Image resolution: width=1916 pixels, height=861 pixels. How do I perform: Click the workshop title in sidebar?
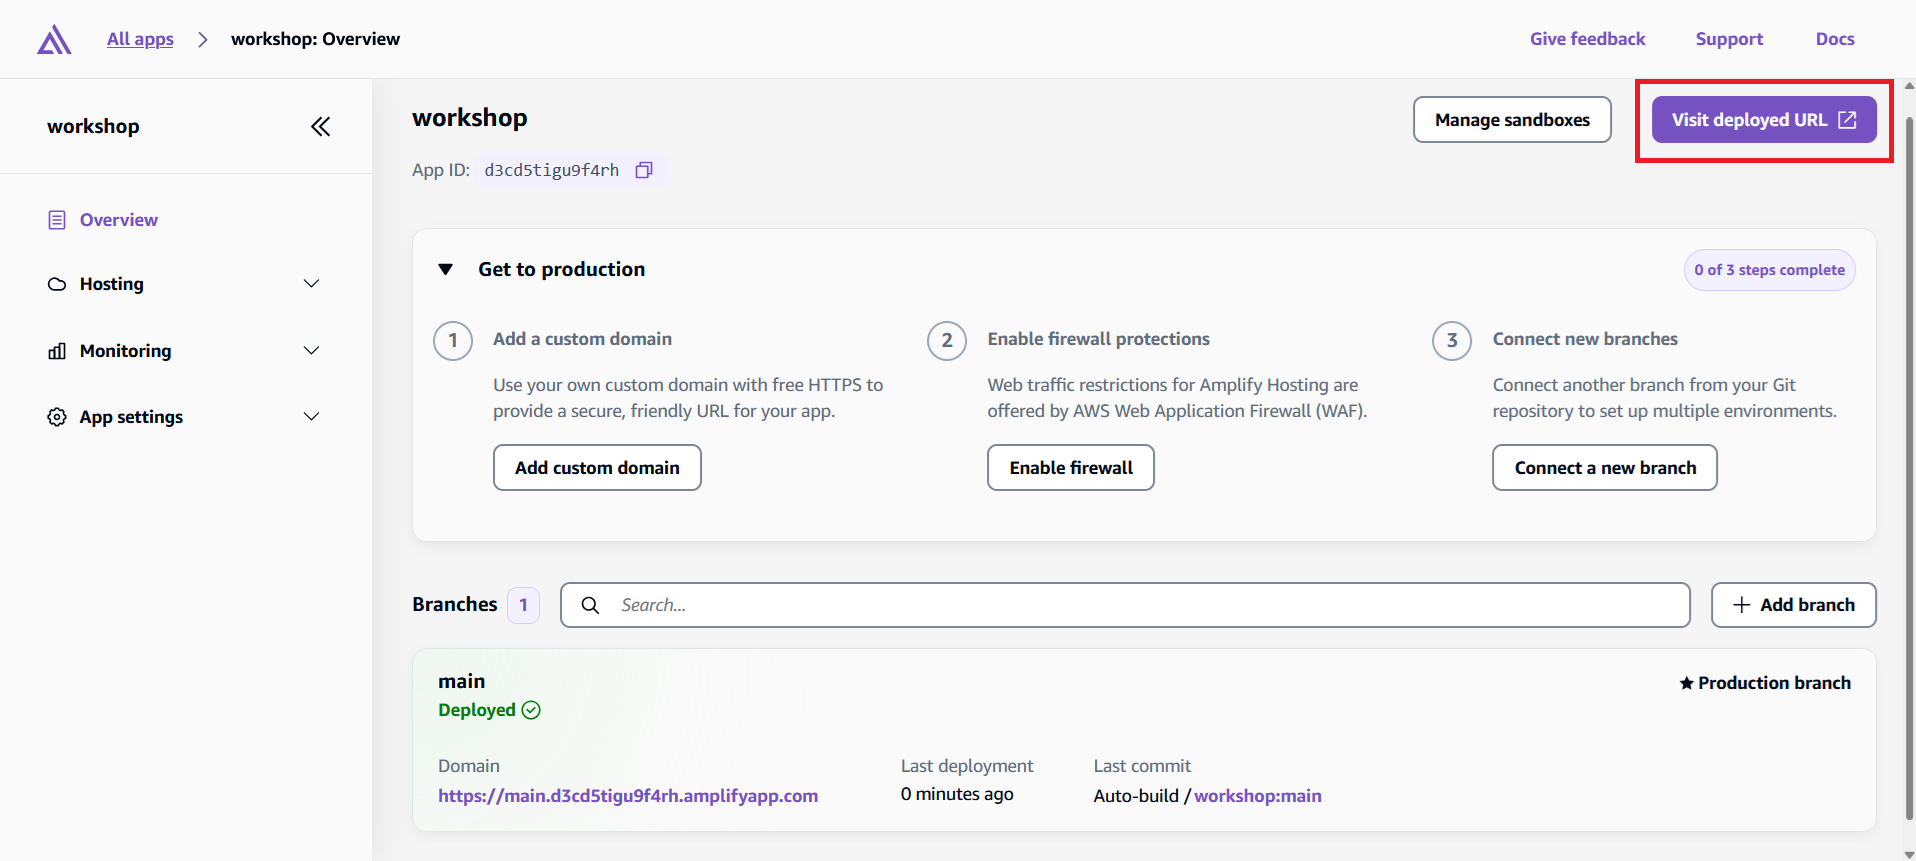click(x=93, y=127)
